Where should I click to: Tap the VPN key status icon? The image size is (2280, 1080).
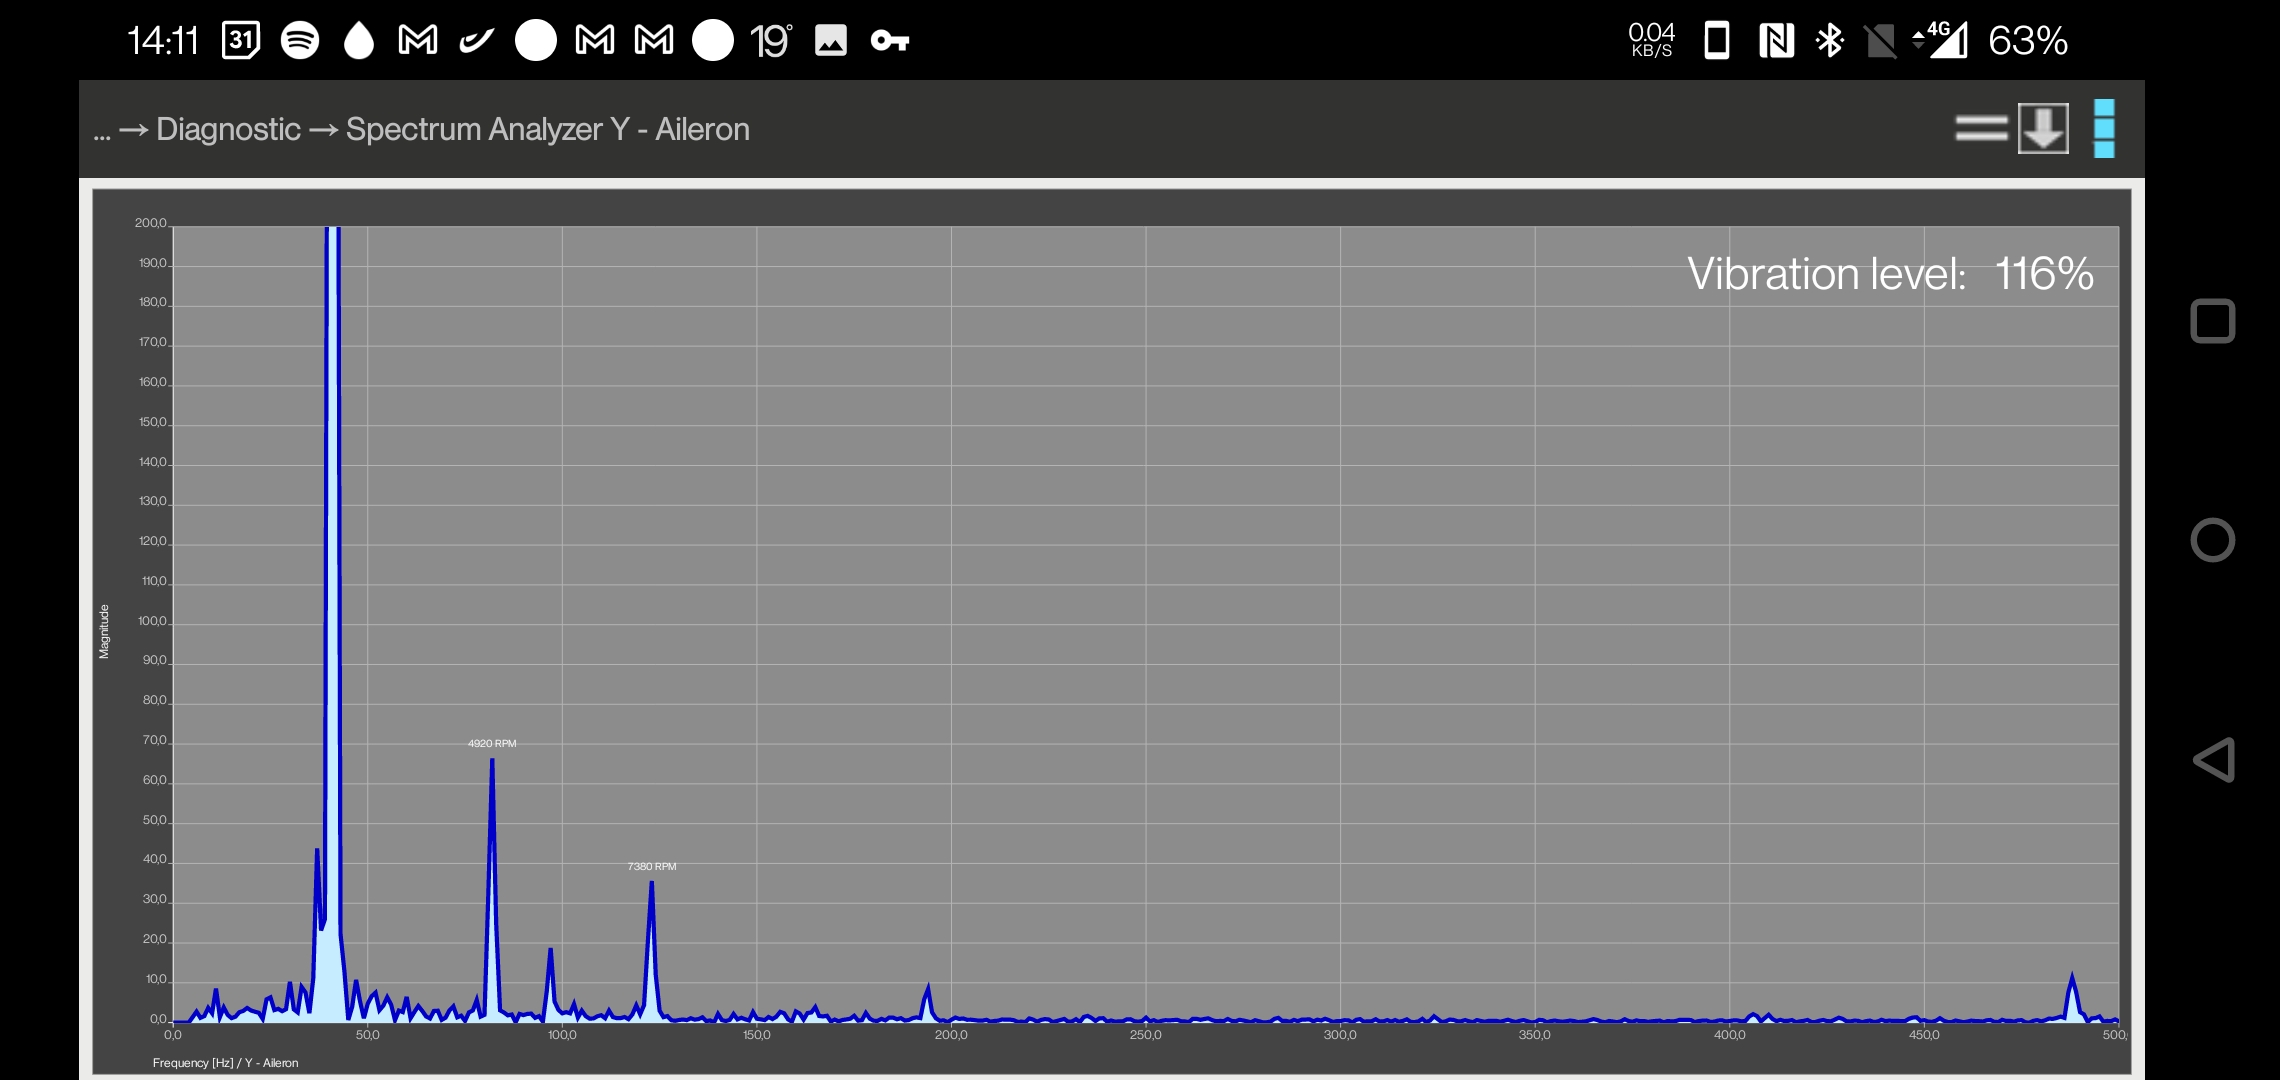[889, 40]
